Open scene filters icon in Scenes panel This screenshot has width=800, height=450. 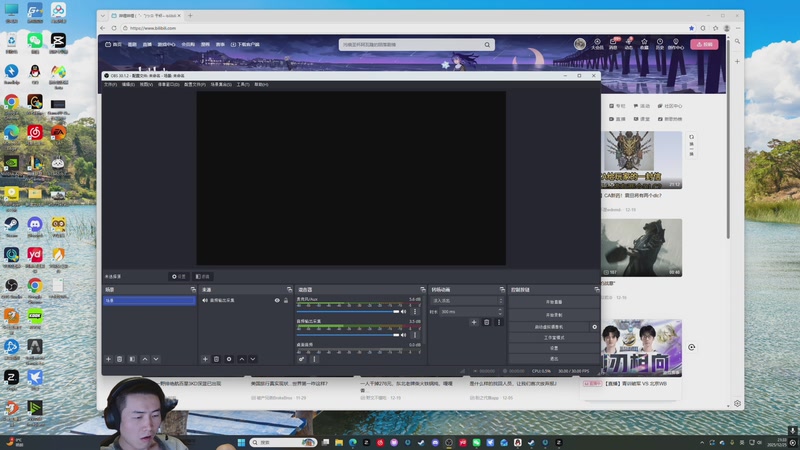132,359
